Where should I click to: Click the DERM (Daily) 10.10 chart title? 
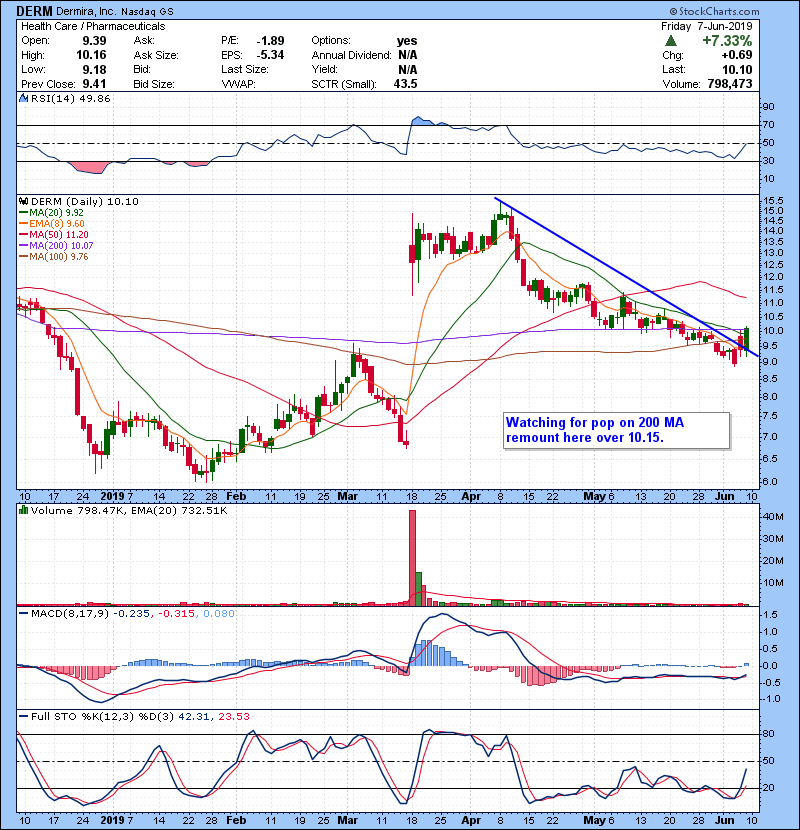85,201
